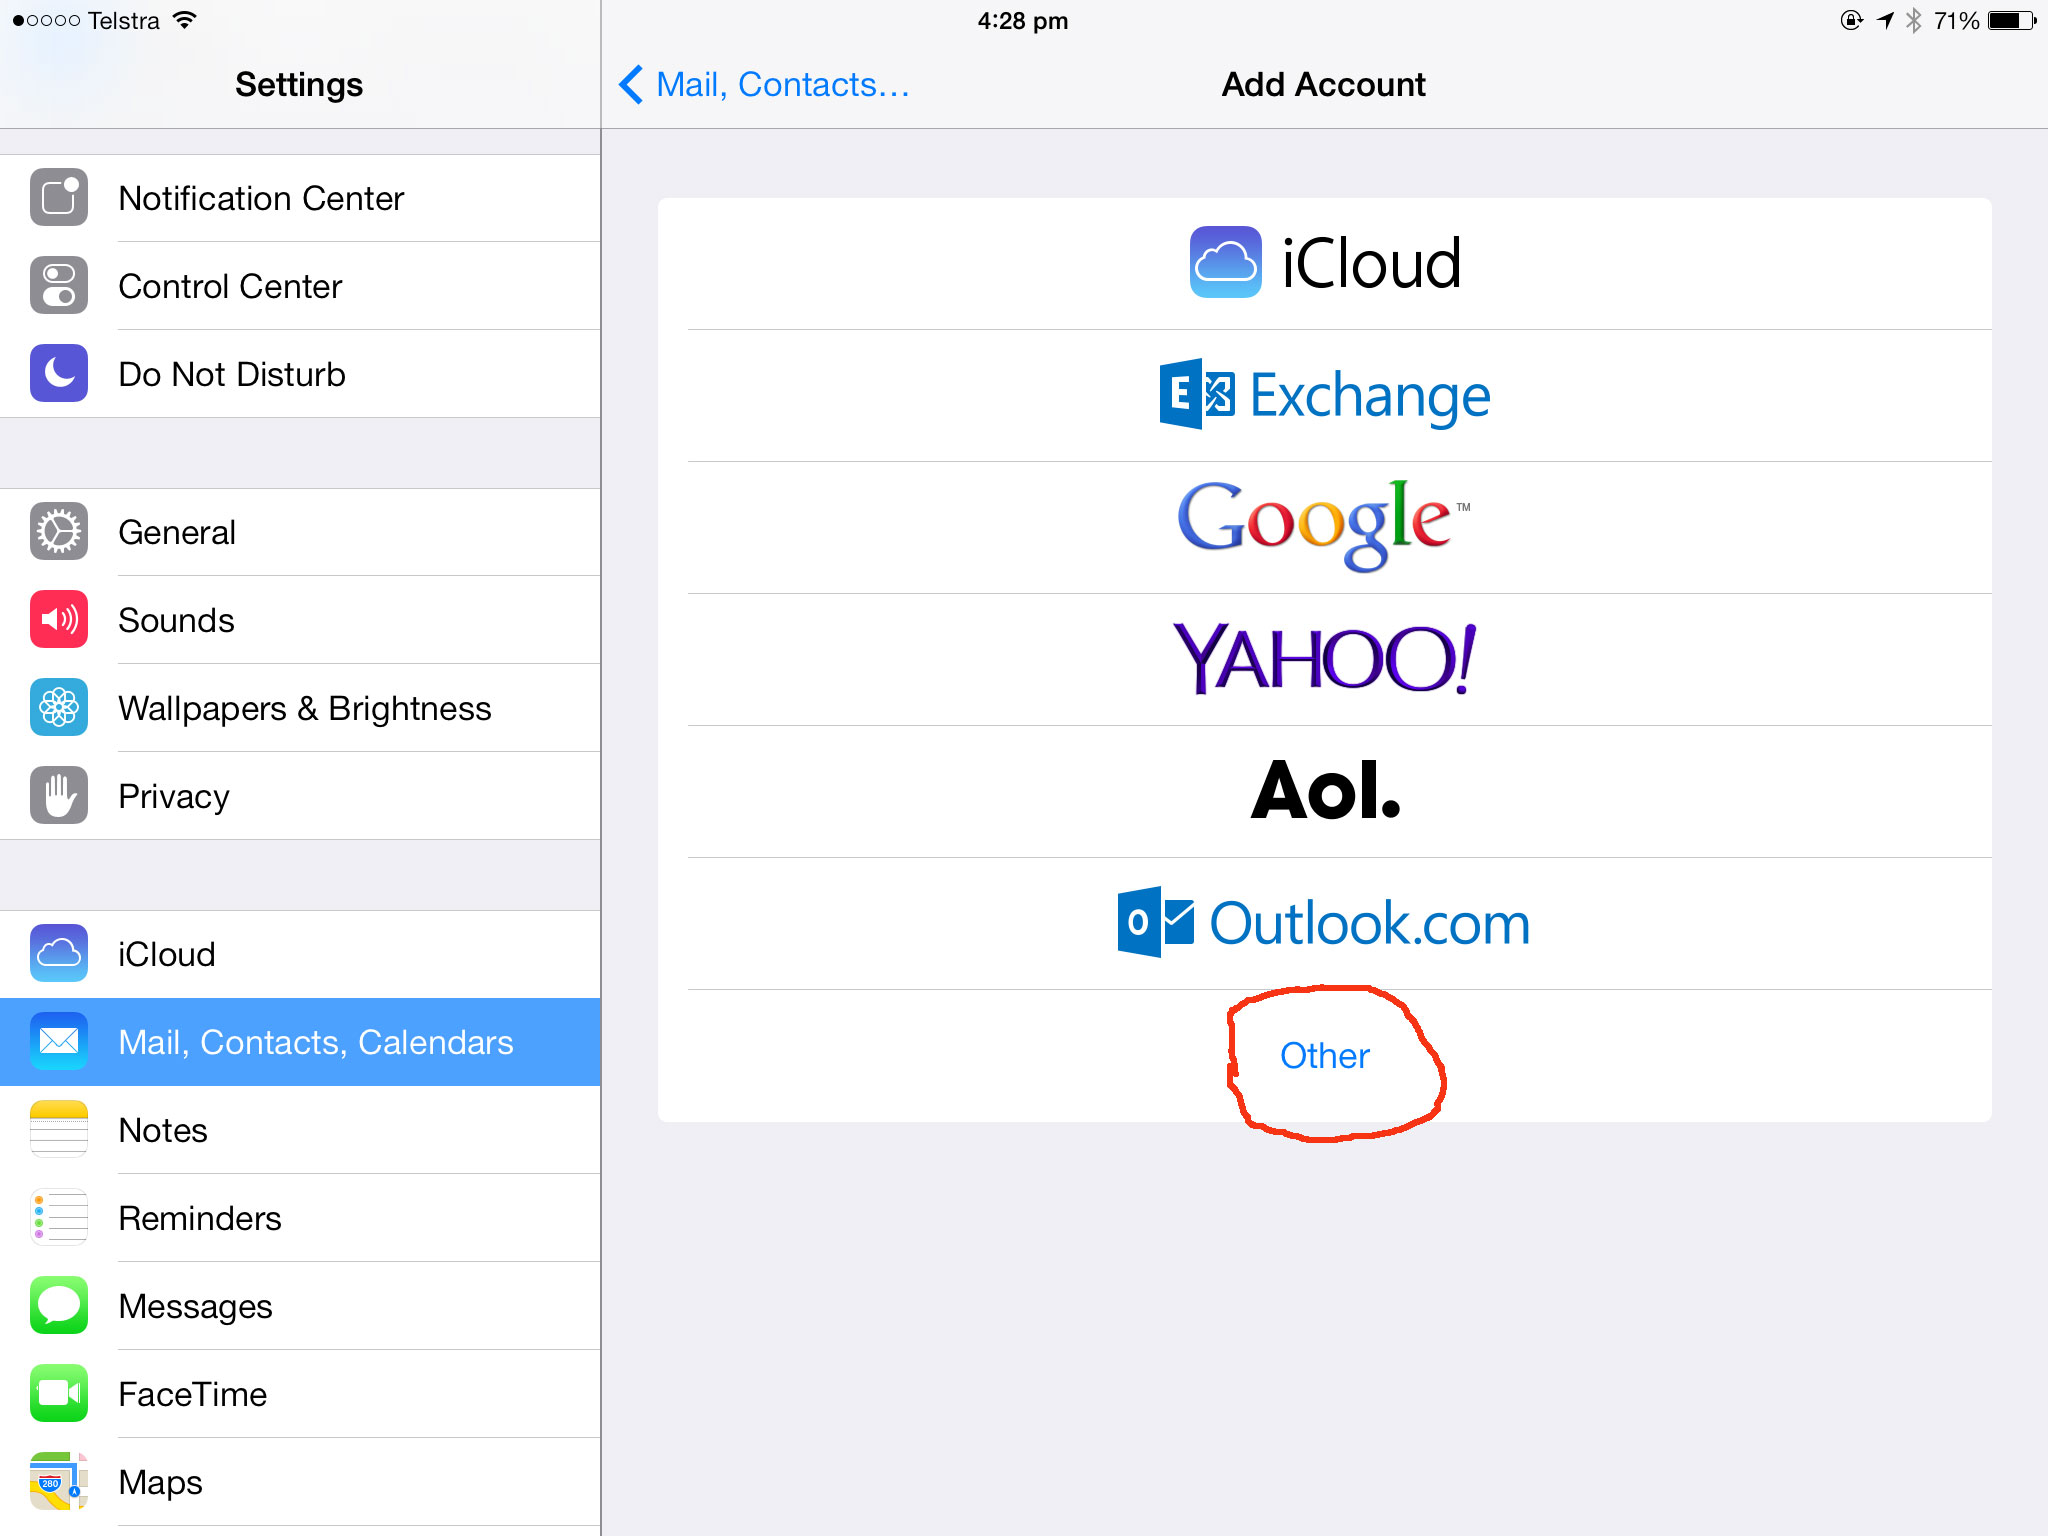Screen dimensions: 2048x1536
Task: Select Reminders in settings sidebar
Action: click(300, 1218)
